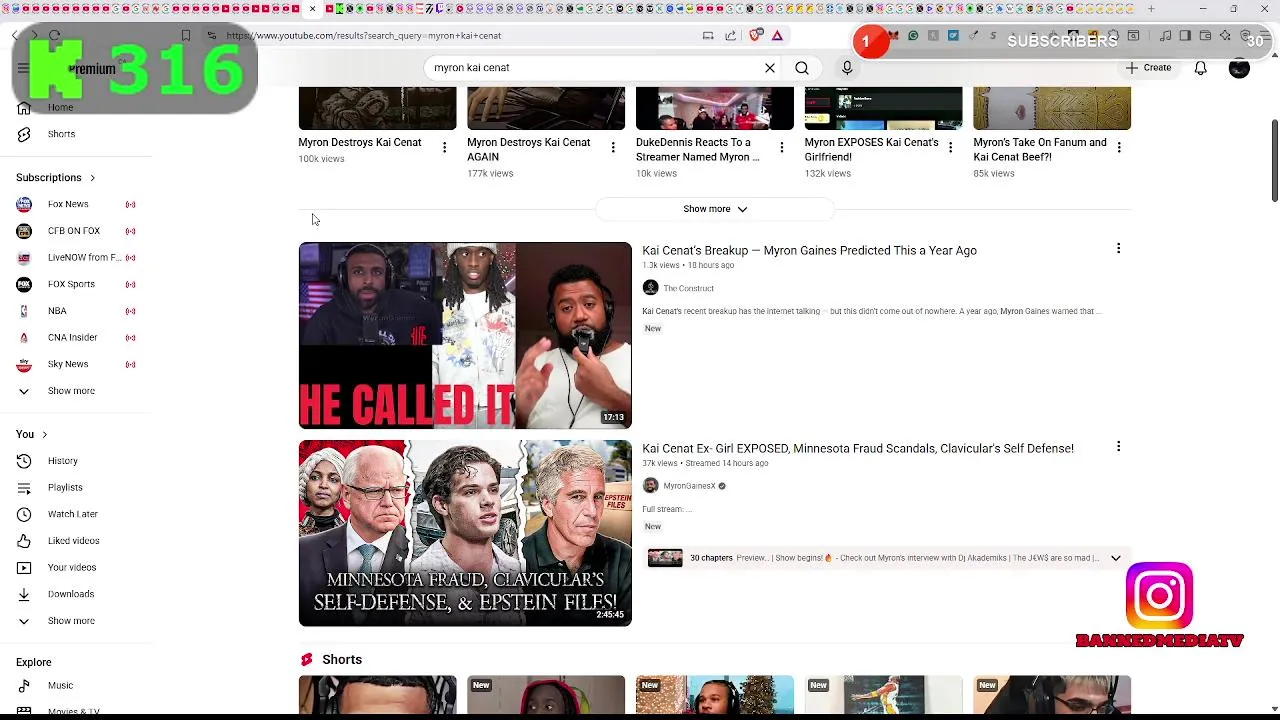Screen dimensions: 1280x720
Task: Click the search box containing myron kai cenat
Action: (595, 68)
